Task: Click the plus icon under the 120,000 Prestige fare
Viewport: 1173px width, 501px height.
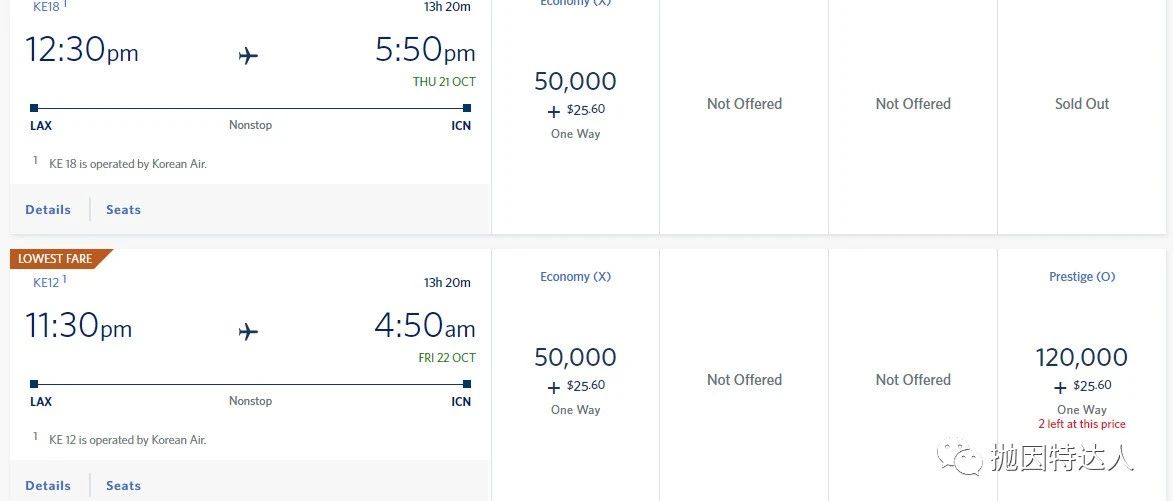Action: (1060, 387)
